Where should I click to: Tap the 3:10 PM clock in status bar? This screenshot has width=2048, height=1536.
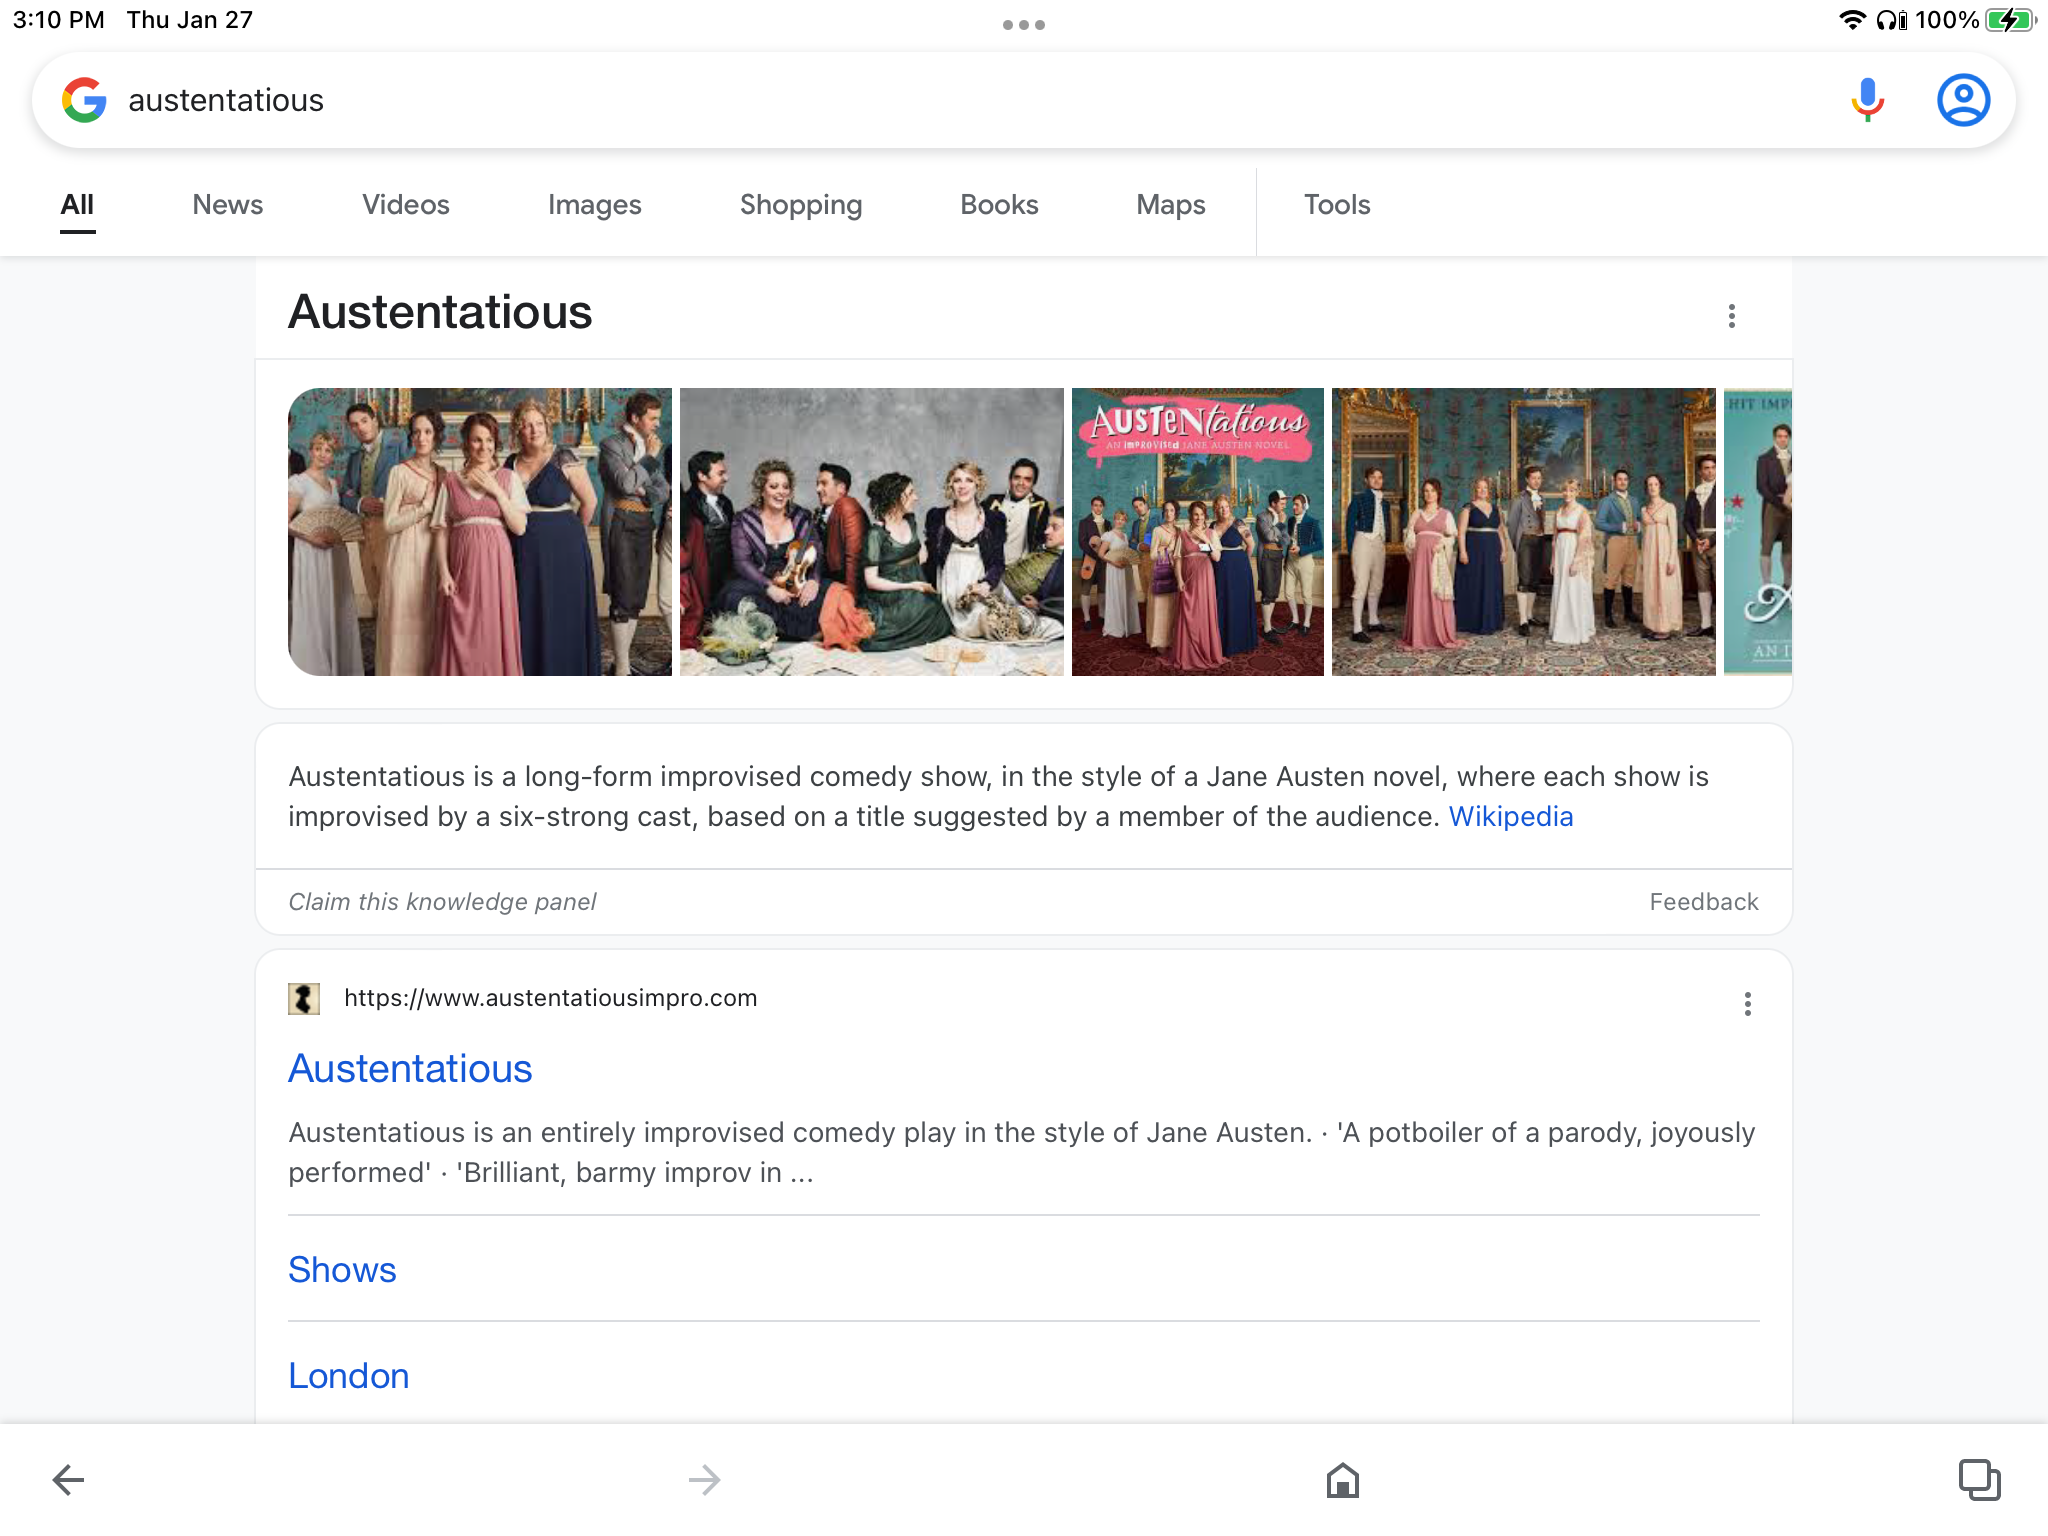pos(58,20)
